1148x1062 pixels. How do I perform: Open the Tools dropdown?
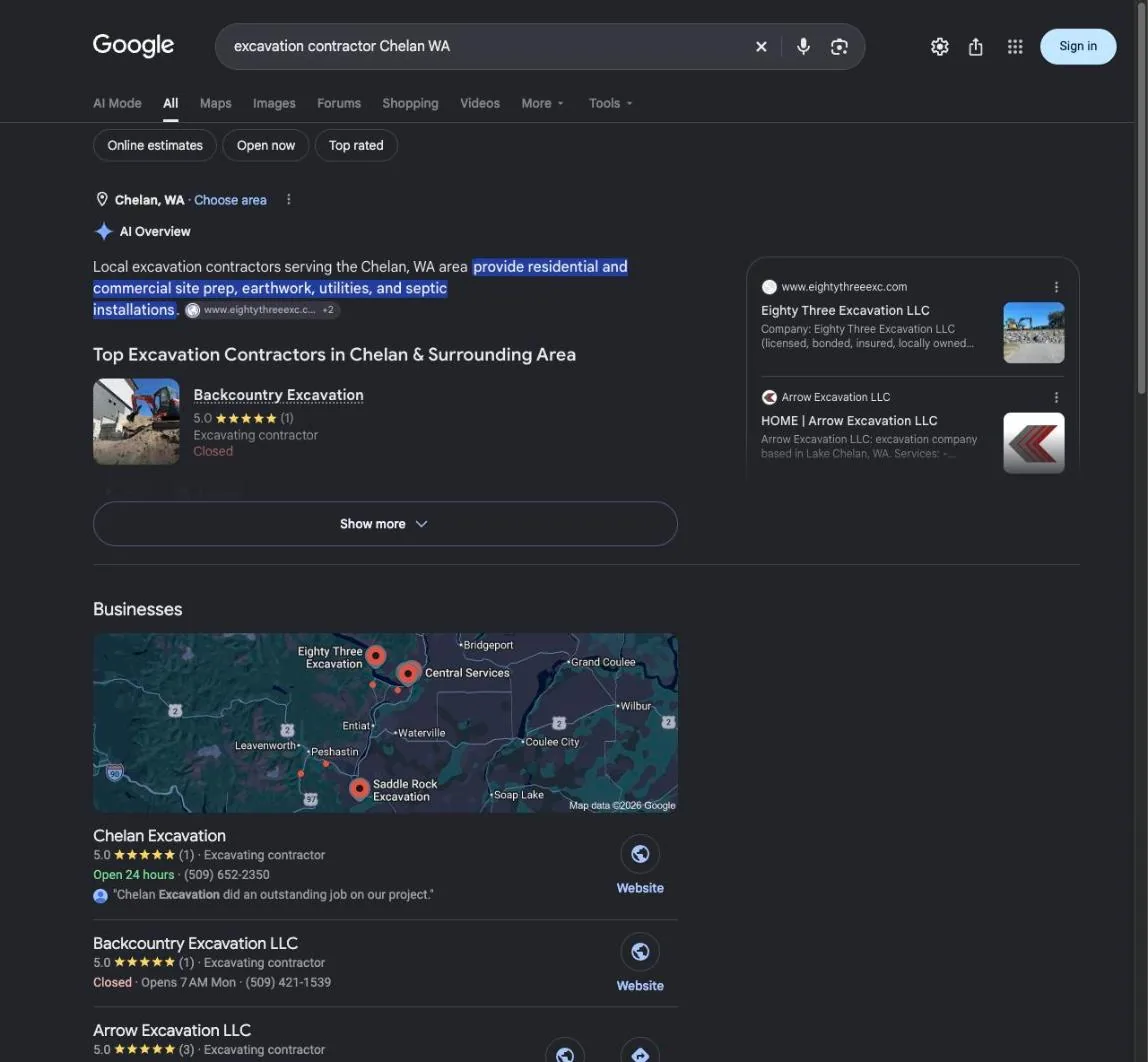tap(611, 103)
